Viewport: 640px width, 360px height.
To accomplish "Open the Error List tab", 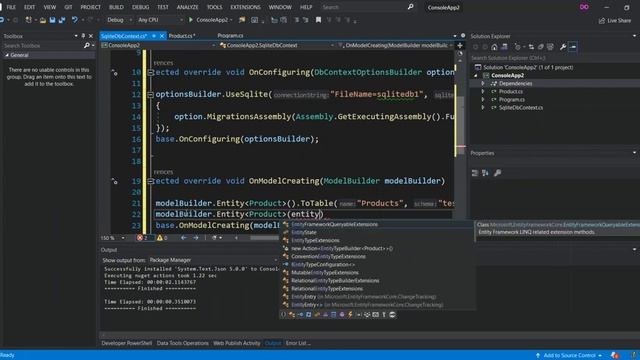I will 298,343.
